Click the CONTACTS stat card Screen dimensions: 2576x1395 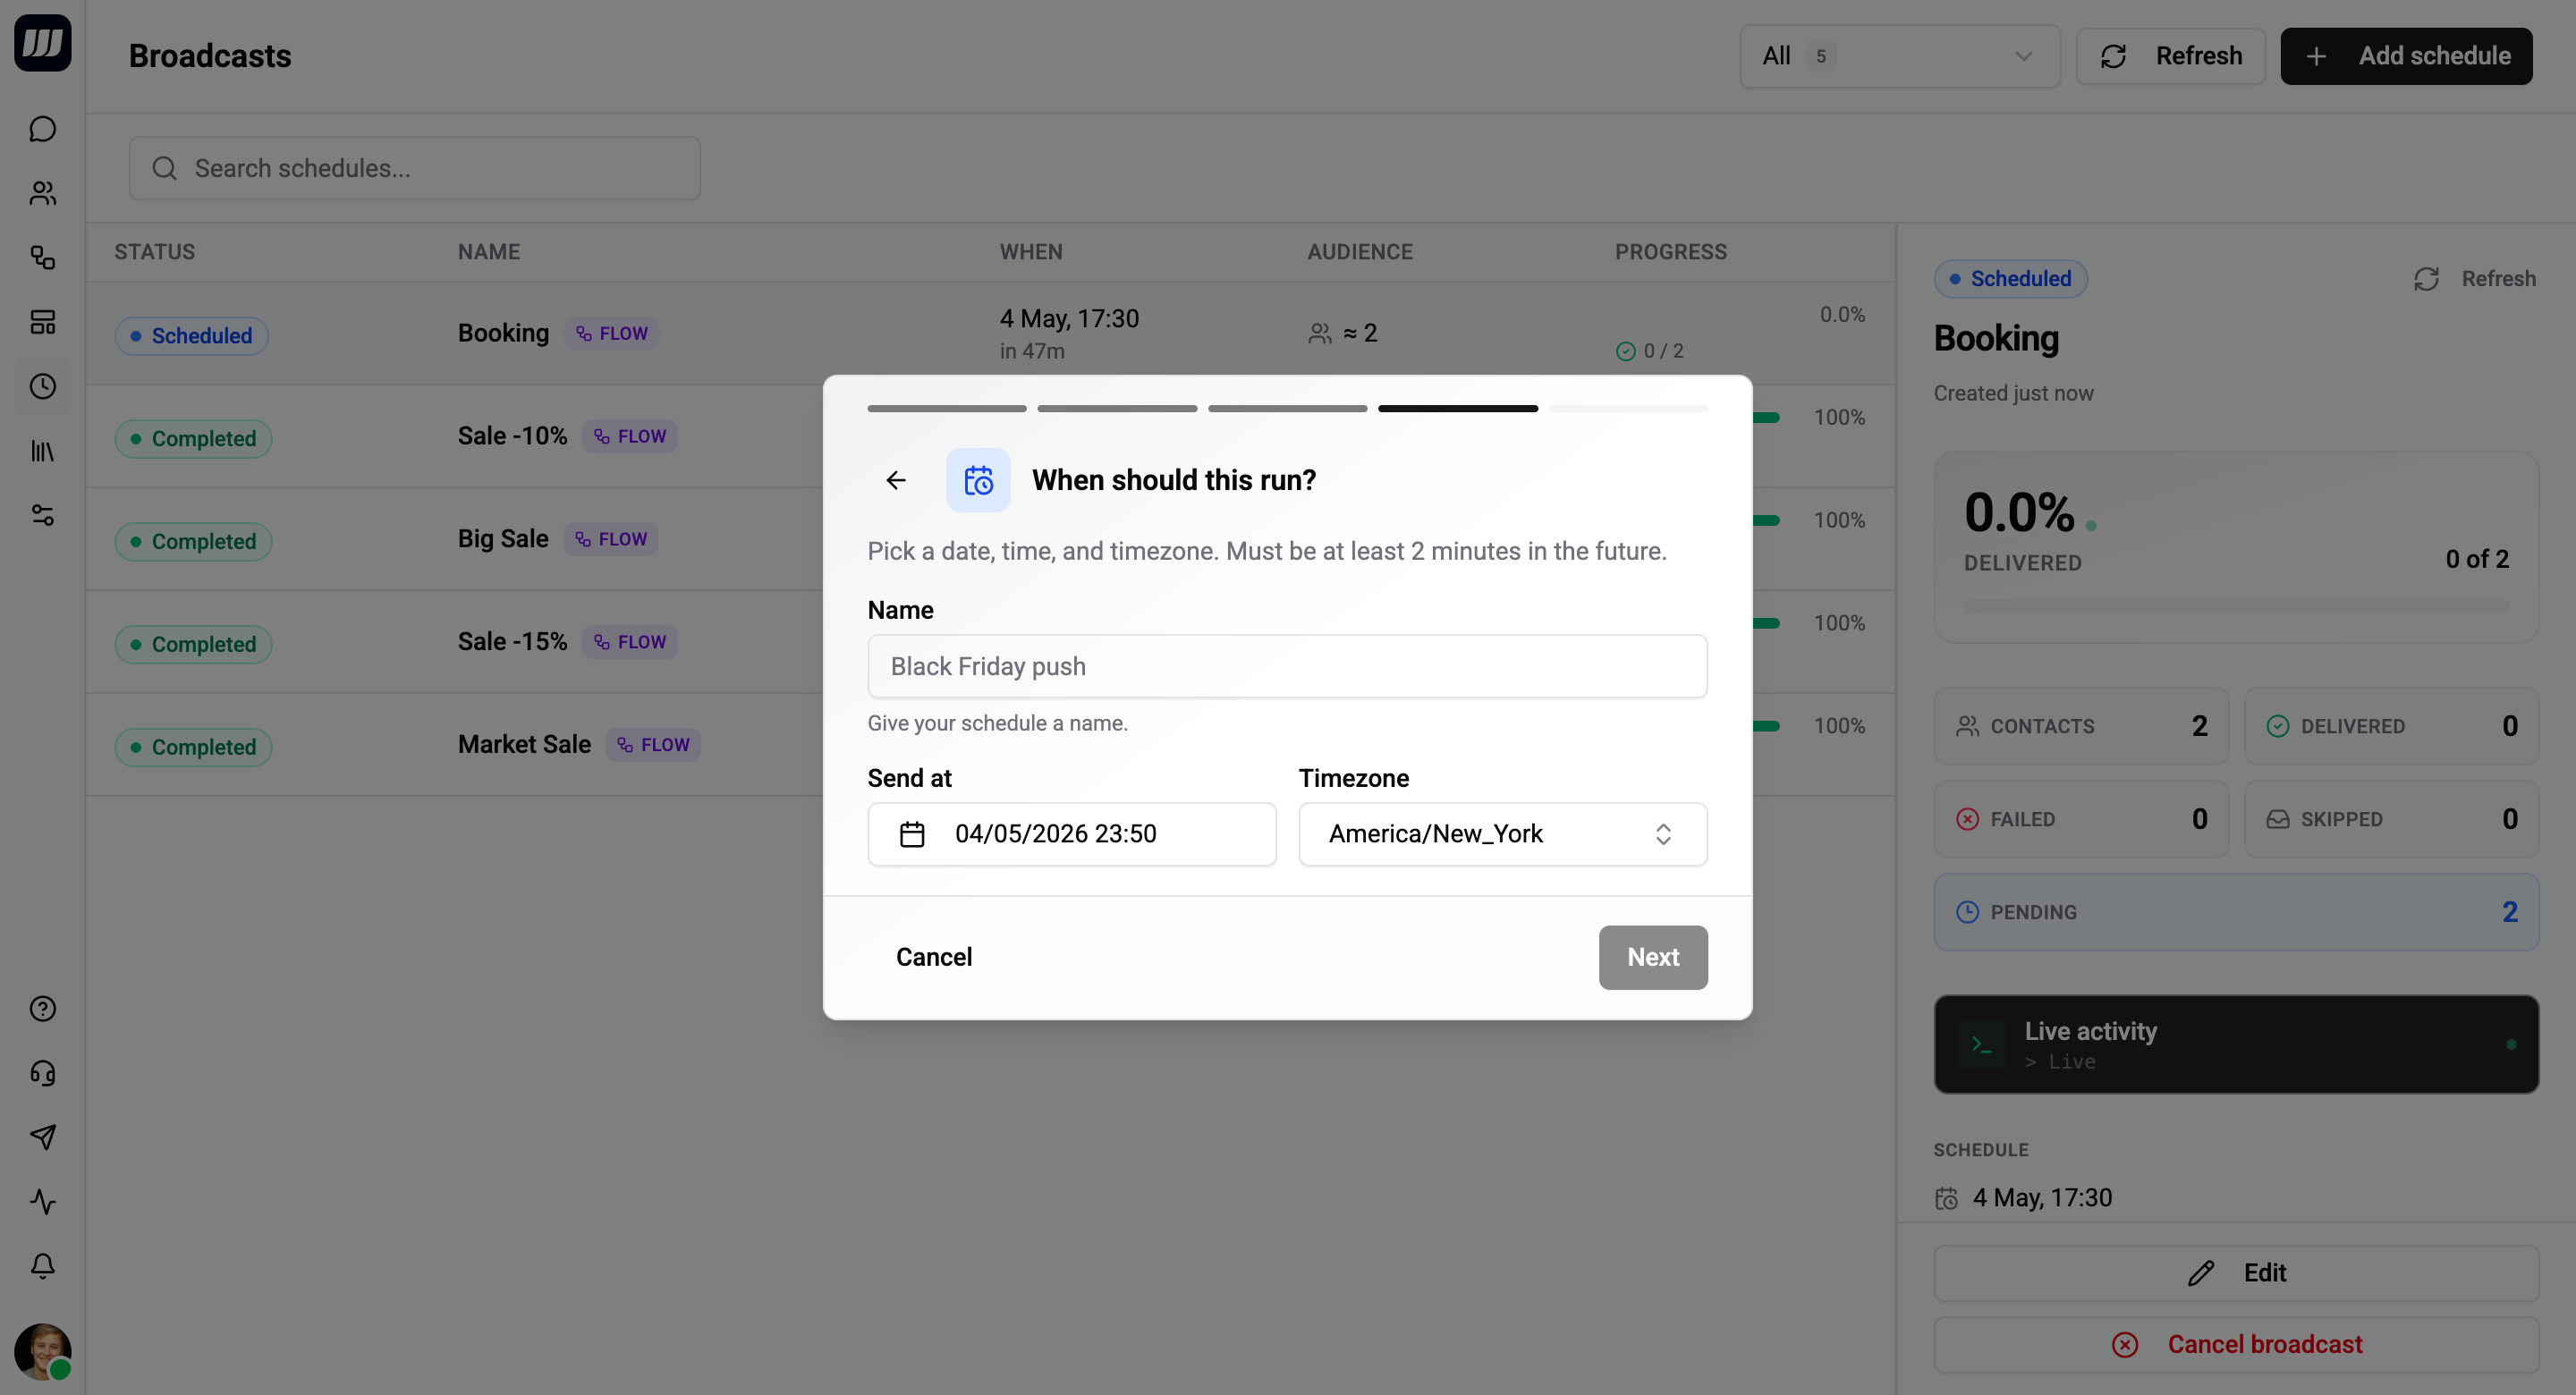[x=2080, y=726]
